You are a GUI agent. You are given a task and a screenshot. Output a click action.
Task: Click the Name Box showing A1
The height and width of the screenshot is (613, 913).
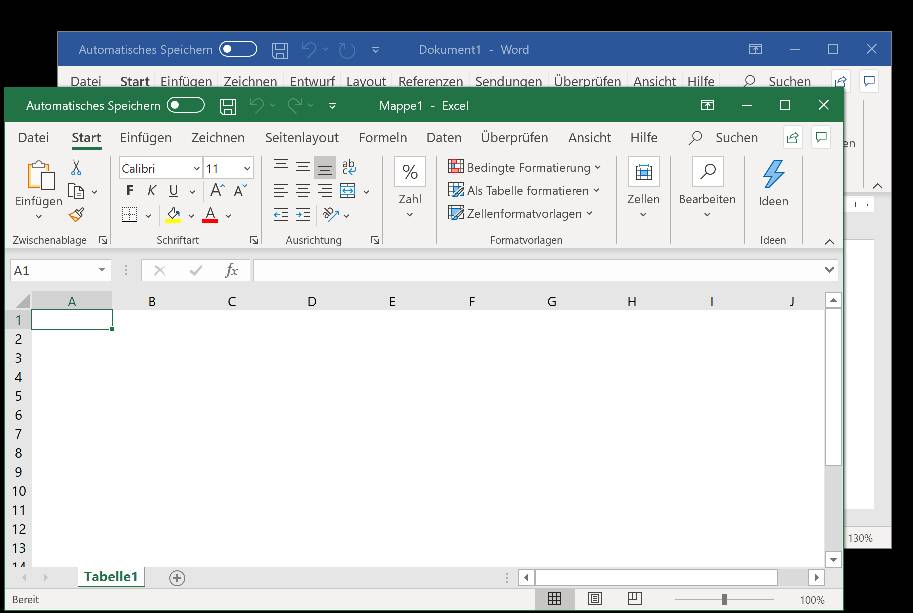[52, 270]
